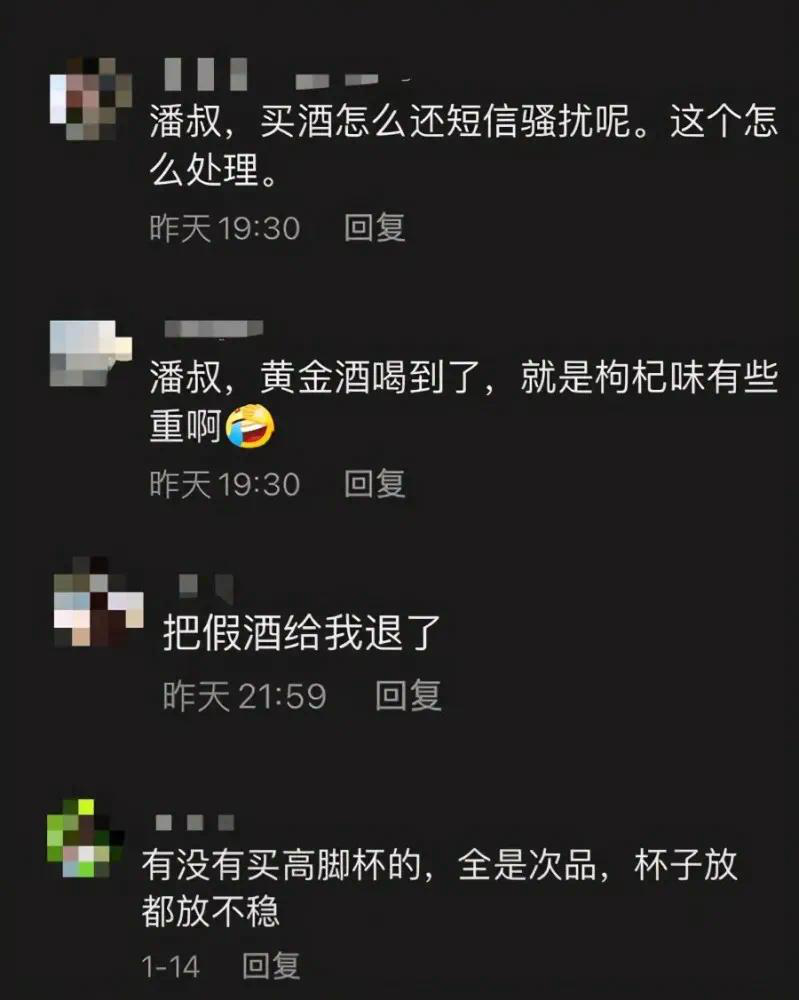Reply to the 短信骚扰 comment via 回复
Image resolution: width=799 pixels, height=1000 pixels.
pyautogui.click(x=375, y=228)
